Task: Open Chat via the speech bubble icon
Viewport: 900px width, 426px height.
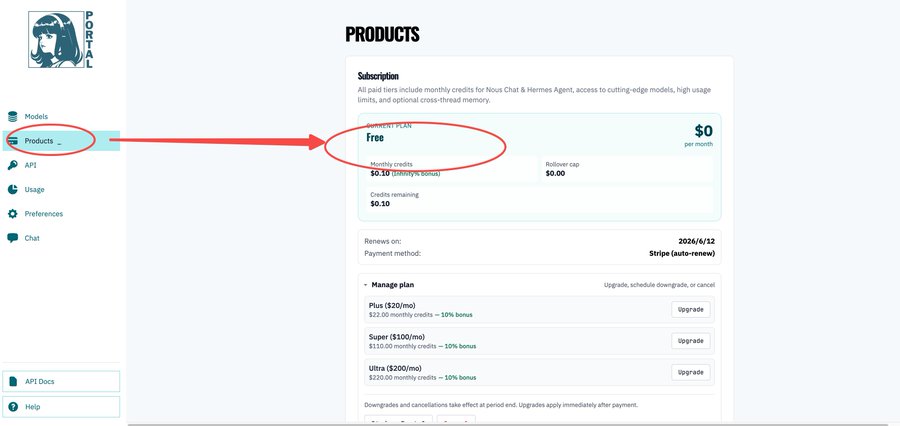Action: [x=13, y=238]
